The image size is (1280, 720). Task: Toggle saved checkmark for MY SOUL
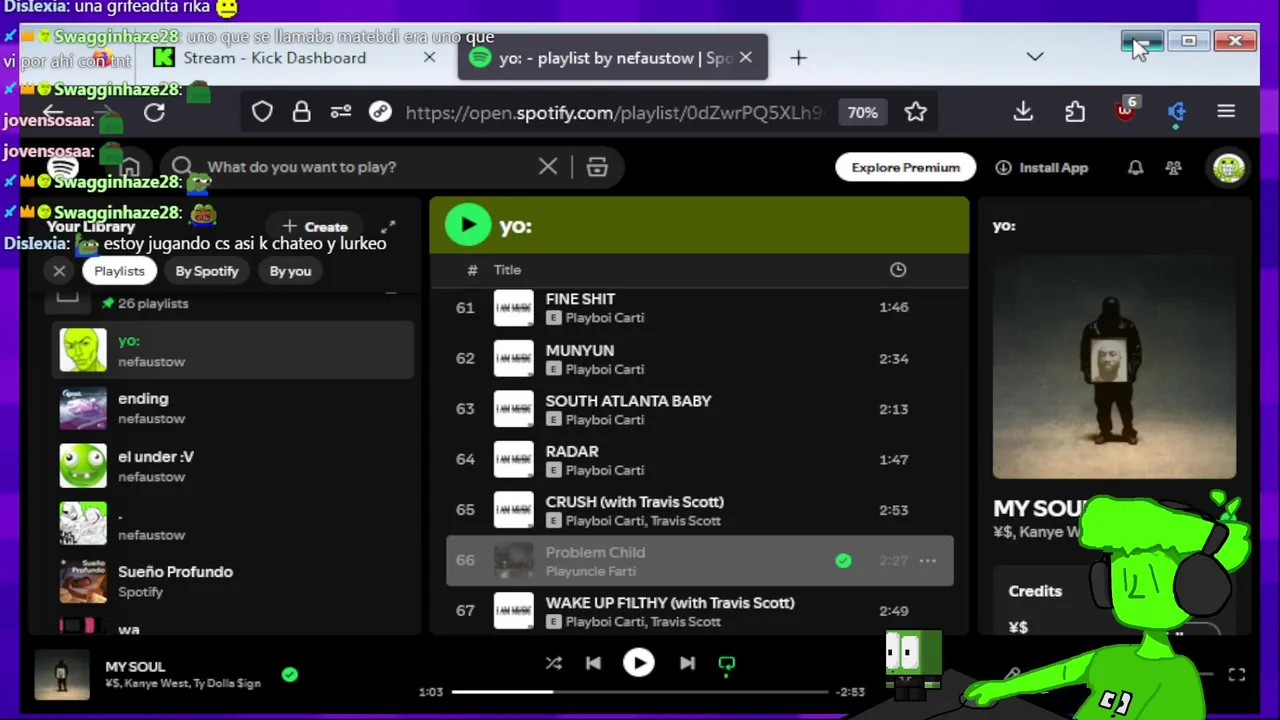pyautogui.click(x=289, y=675)
